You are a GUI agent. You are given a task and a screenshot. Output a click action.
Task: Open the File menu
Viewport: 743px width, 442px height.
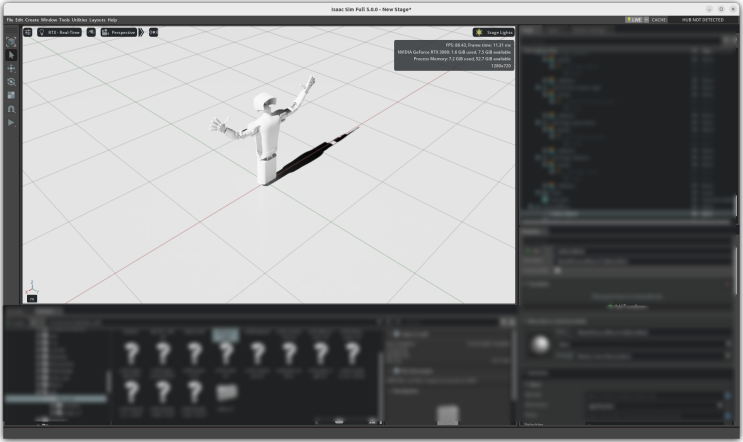(9, 20)
